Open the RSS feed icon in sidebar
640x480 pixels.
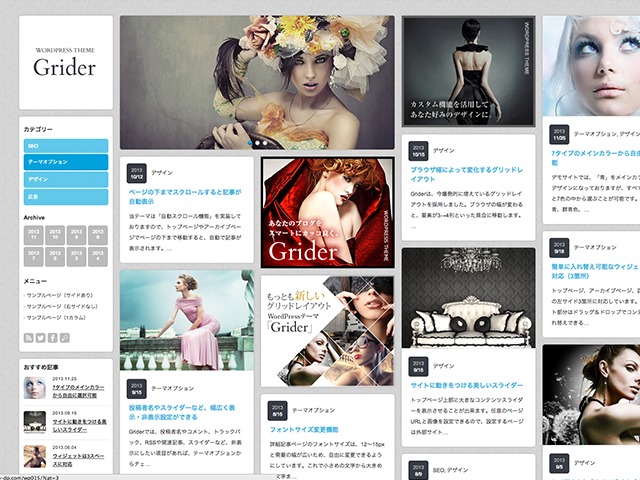click(29, 338)
